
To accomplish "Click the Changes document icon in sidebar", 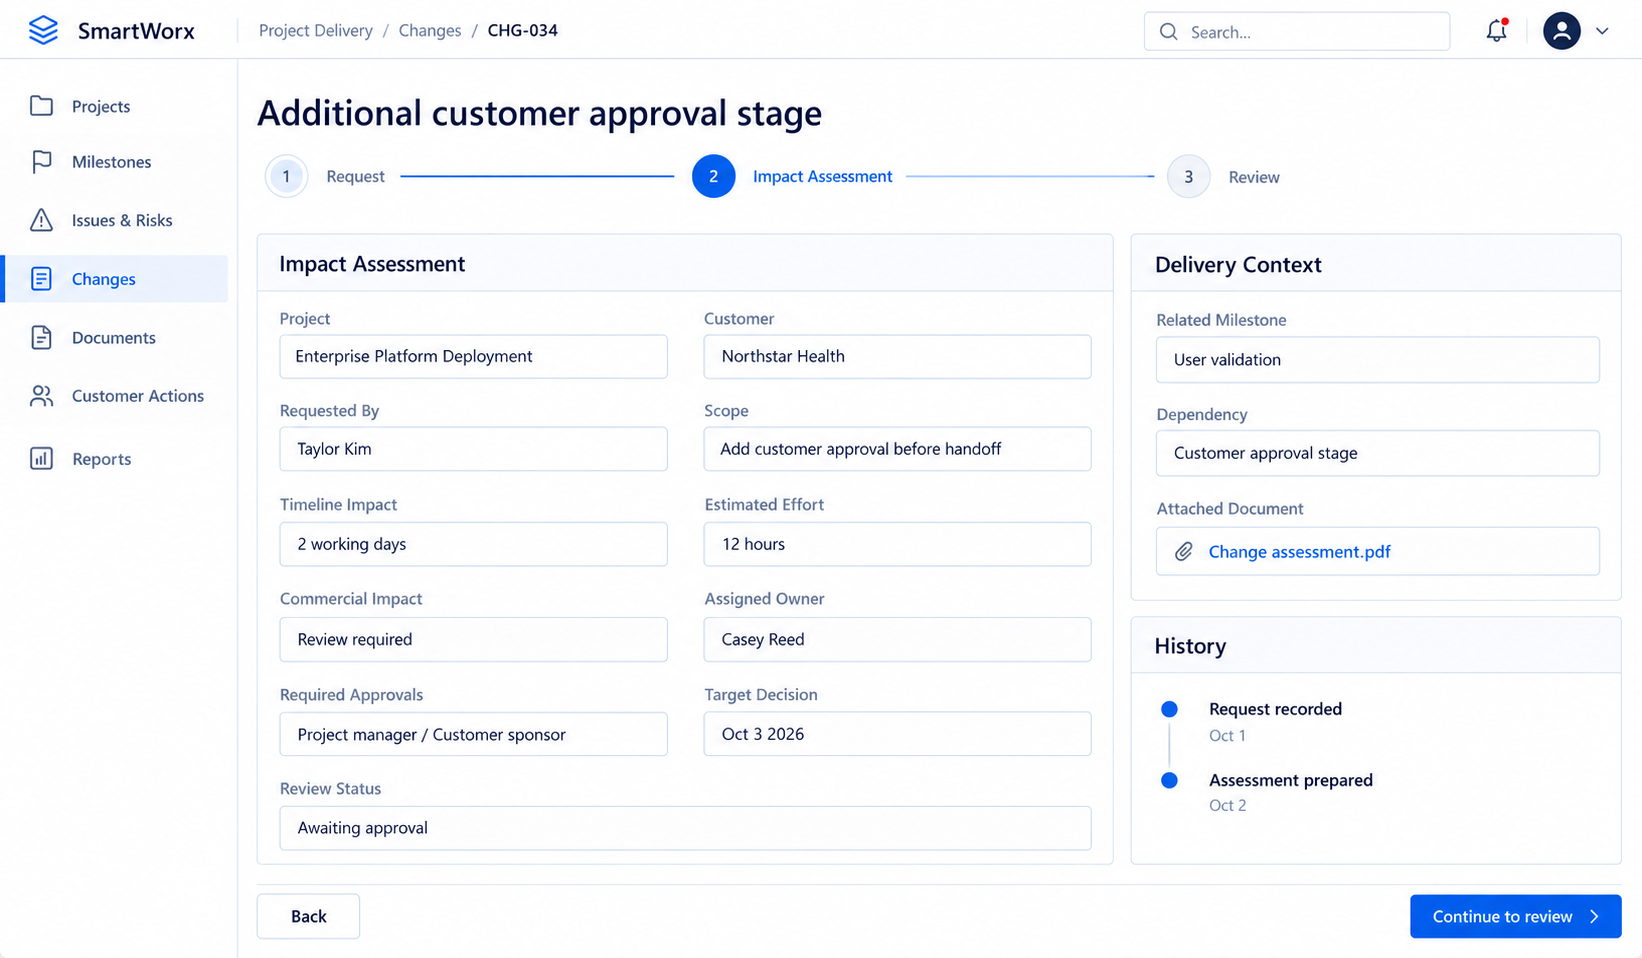I will [41, 279].
